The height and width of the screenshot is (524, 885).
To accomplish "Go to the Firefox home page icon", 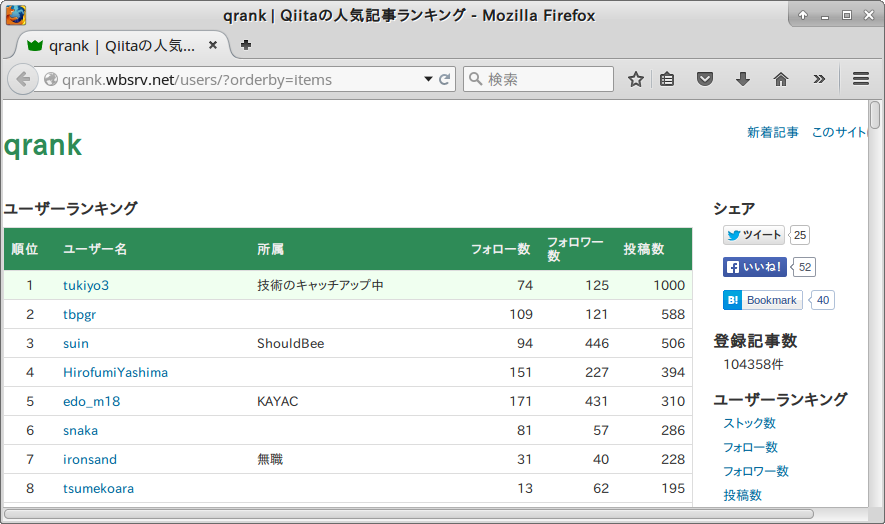I will [x=781, y=79].
